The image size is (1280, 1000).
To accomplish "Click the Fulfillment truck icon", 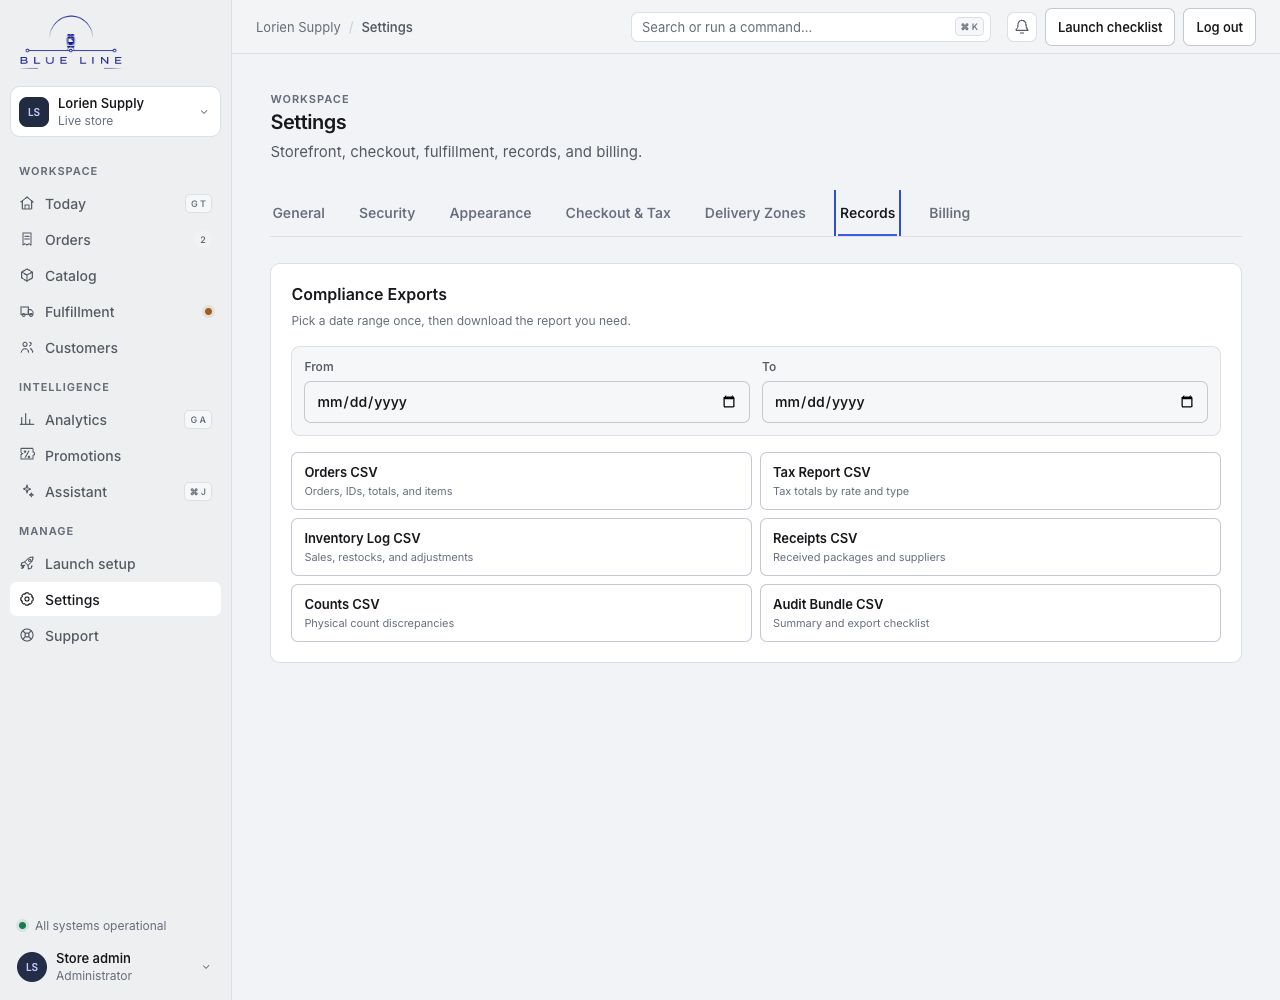I will pyautogui.click(x=27, y=311).
